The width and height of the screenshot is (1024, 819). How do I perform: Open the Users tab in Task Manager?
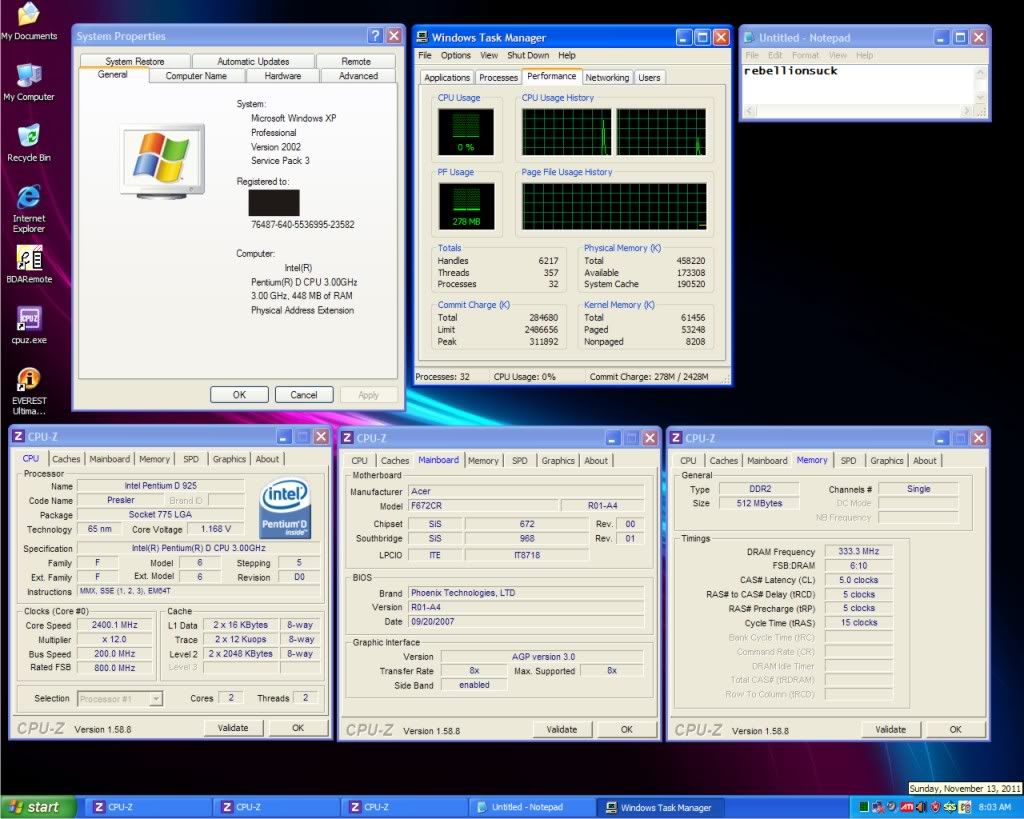[x=649, y=78]
